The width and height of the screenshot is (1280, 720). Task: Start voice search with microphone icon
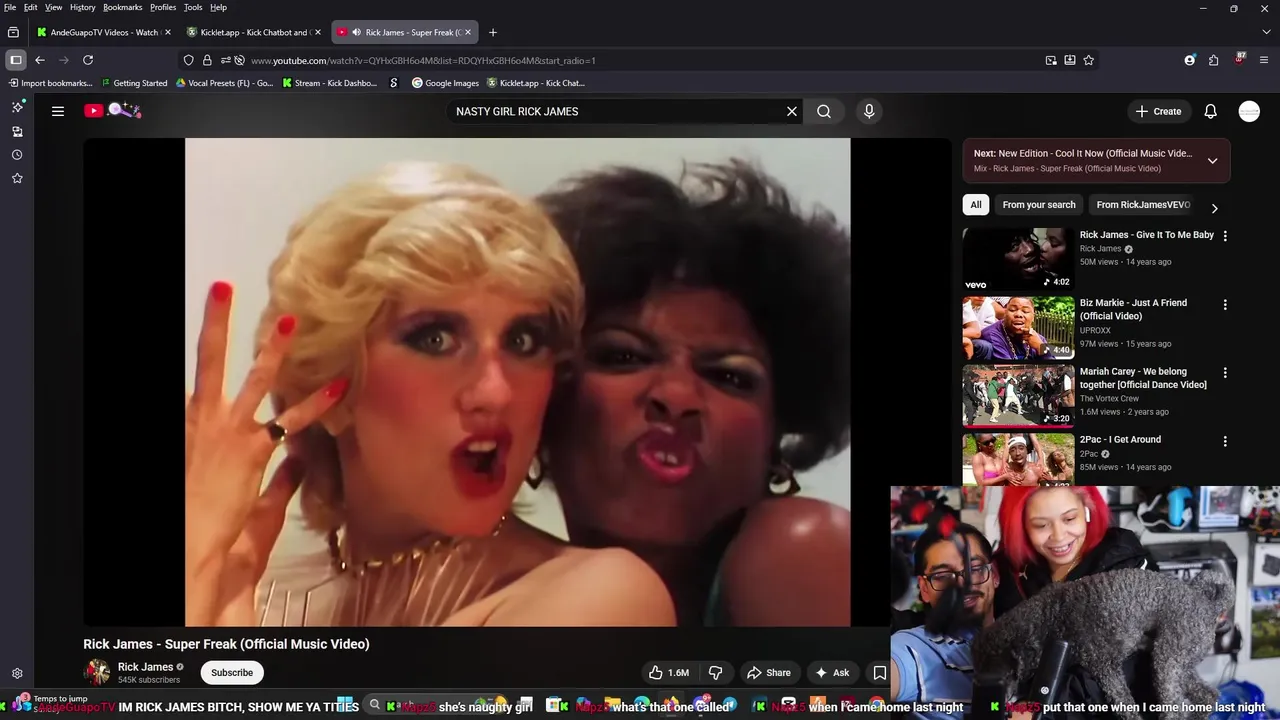tap(869, 111)
